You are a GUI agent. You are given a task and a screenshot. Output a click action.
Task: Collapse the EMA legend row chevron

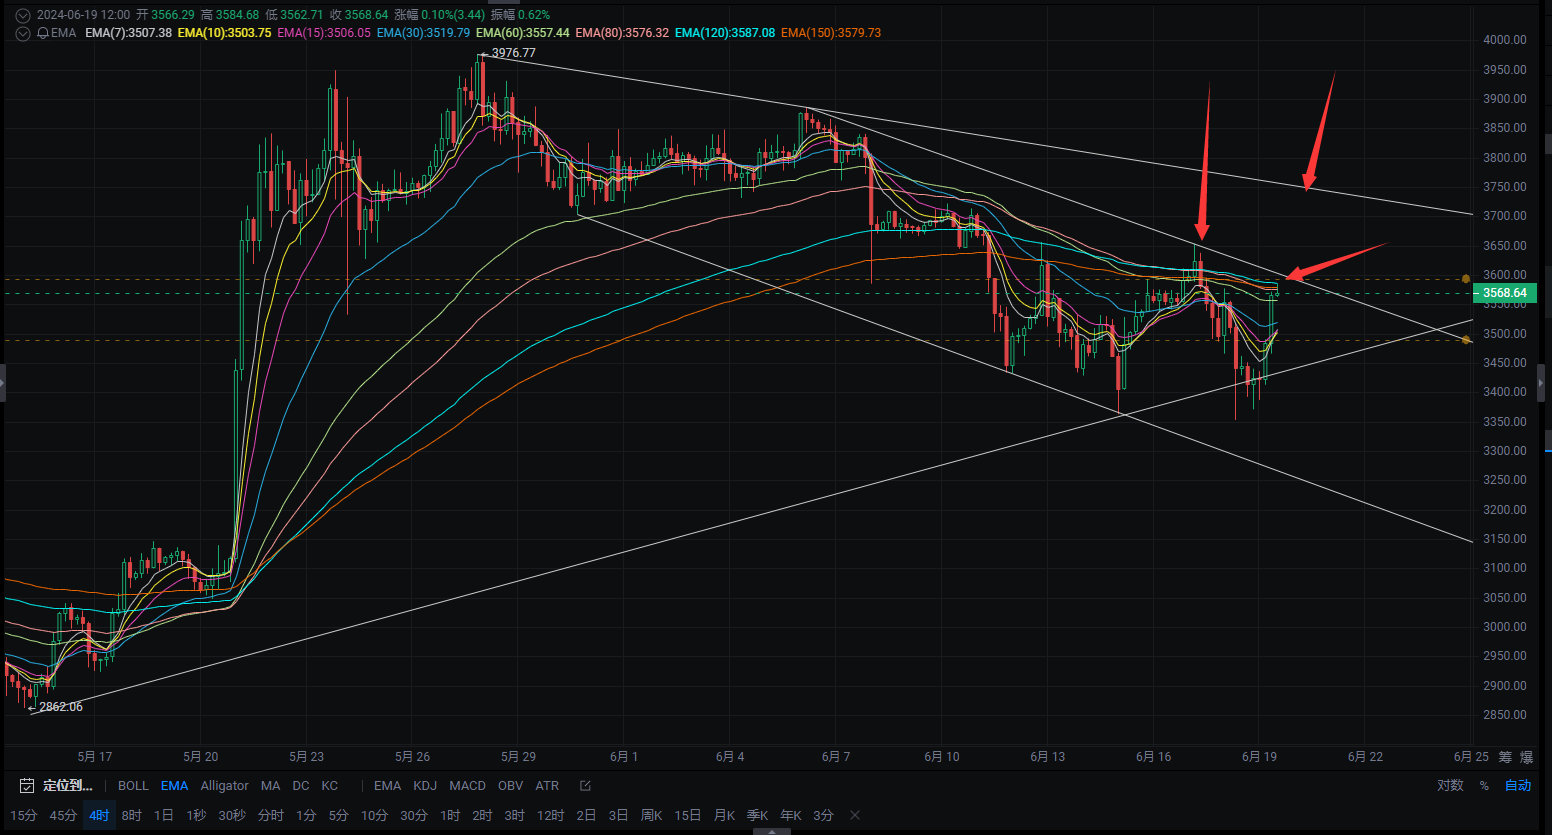pos(23,33)
